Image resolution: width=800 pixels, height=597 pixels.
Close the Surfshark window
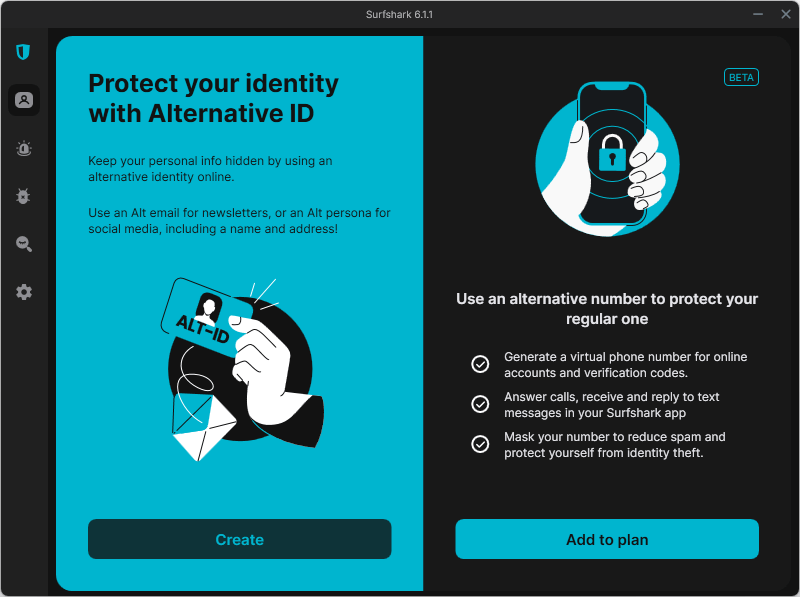point(785,14)
